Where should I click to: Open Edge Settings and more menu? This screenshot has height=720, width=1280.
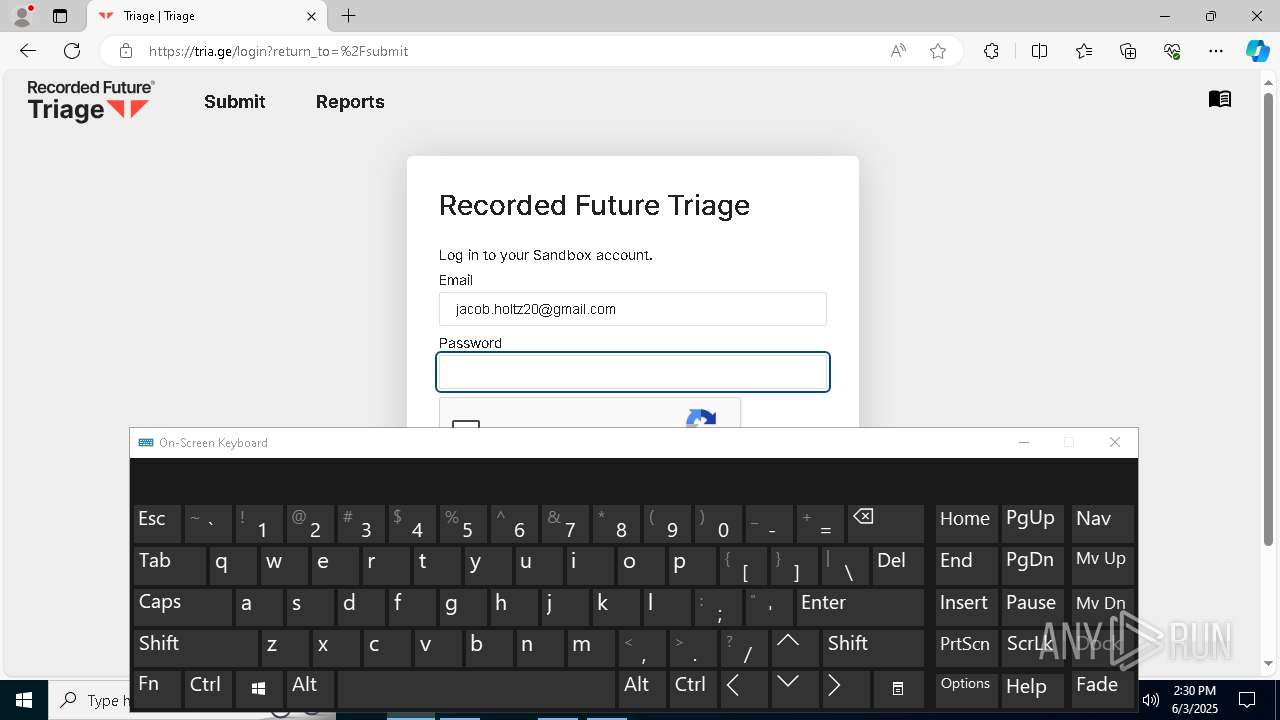[1216, 51]
